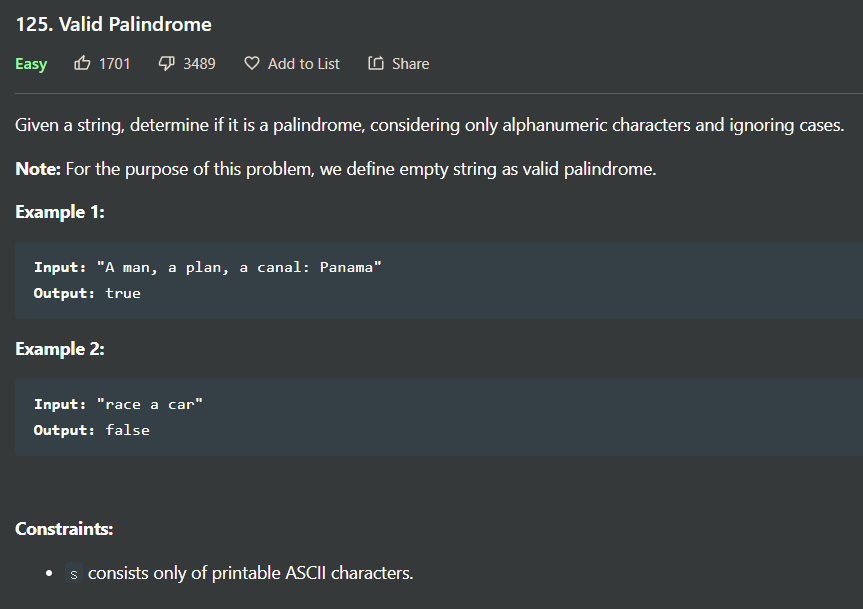Image resolution: width=863 pixels, height=609 pixels.
Task: Click the Example 2 output value false
Action: click(127, 430)
